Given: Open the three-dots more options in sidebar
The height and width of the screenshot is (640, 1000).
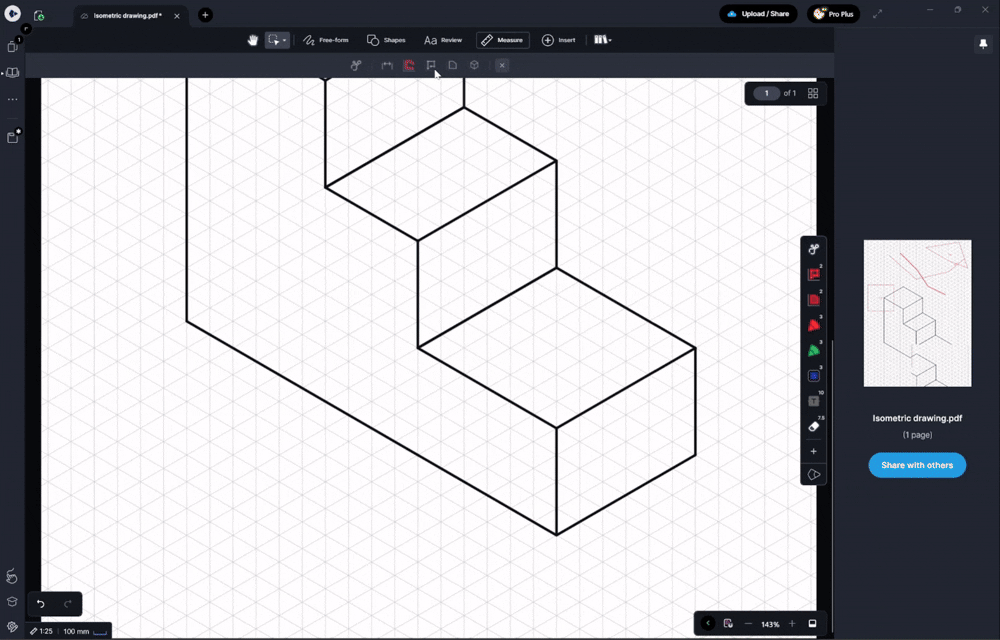Looking at the screenshot, I should point(12,99).
